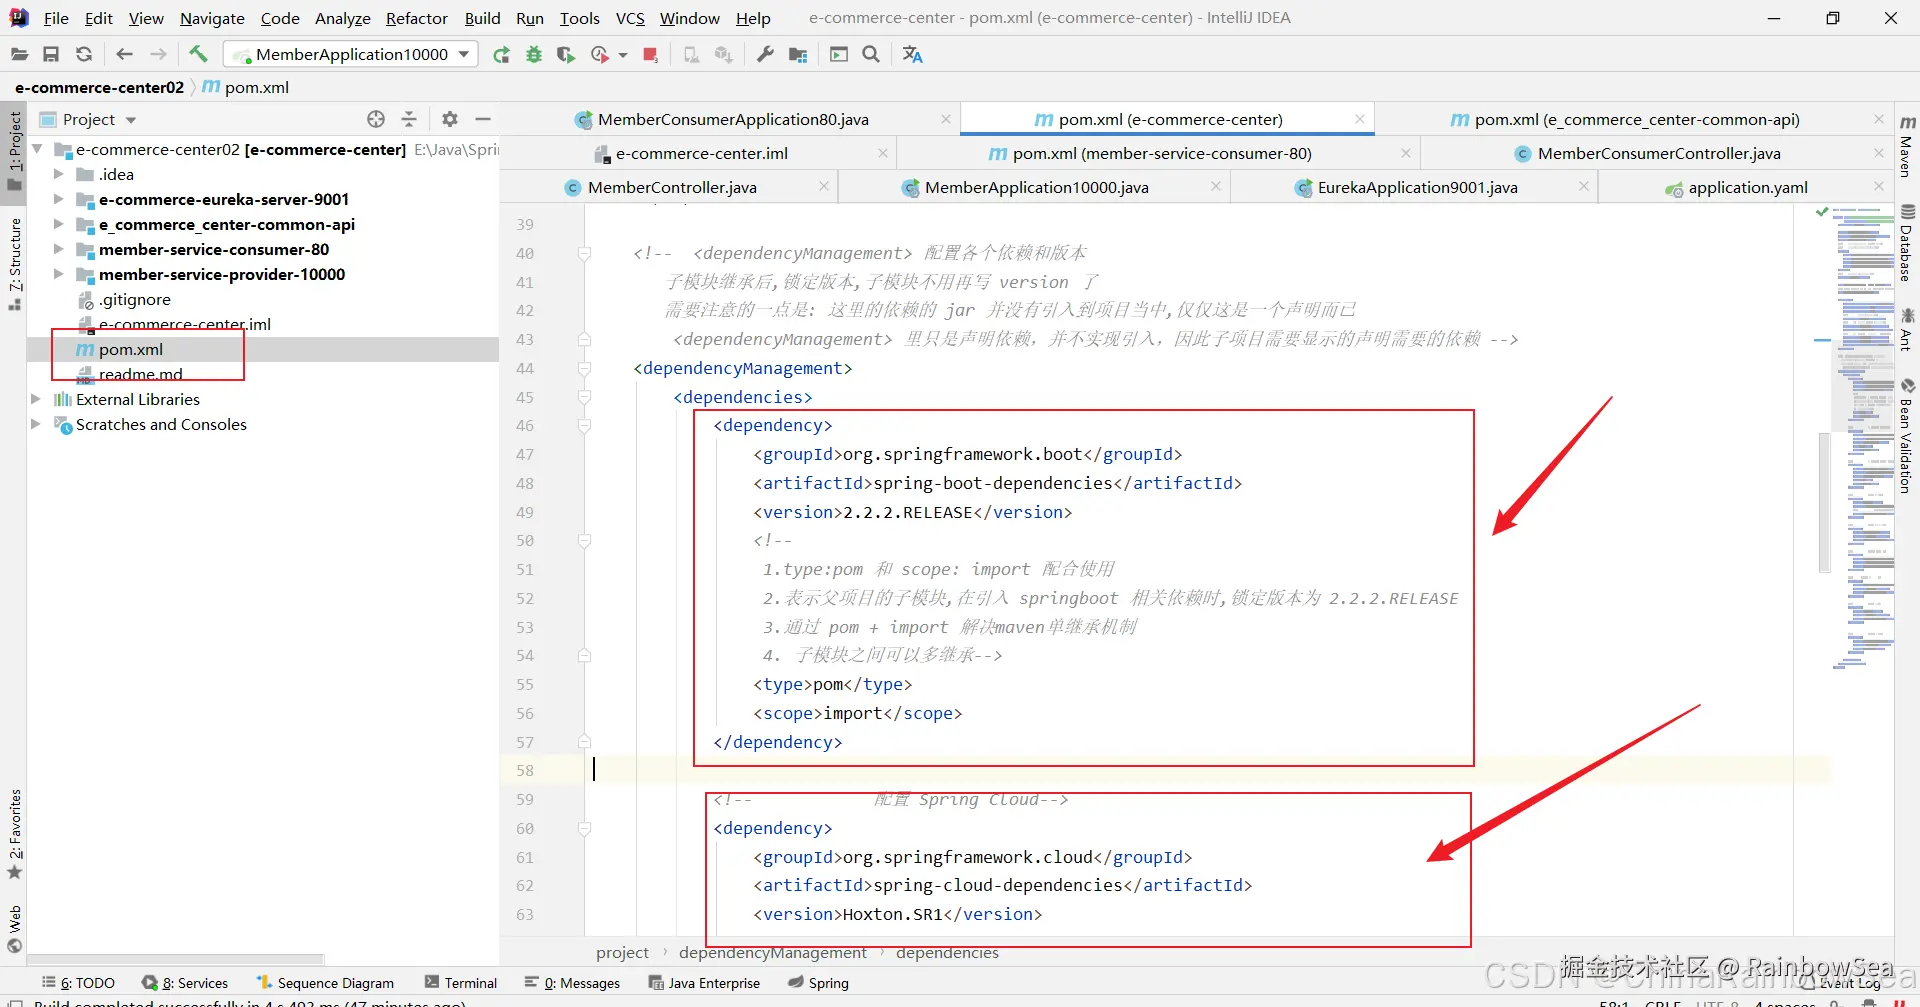The image size is (1920, 1007).
Task: Click the Collapse All icon in Project panel
Action: click(409, 119)
